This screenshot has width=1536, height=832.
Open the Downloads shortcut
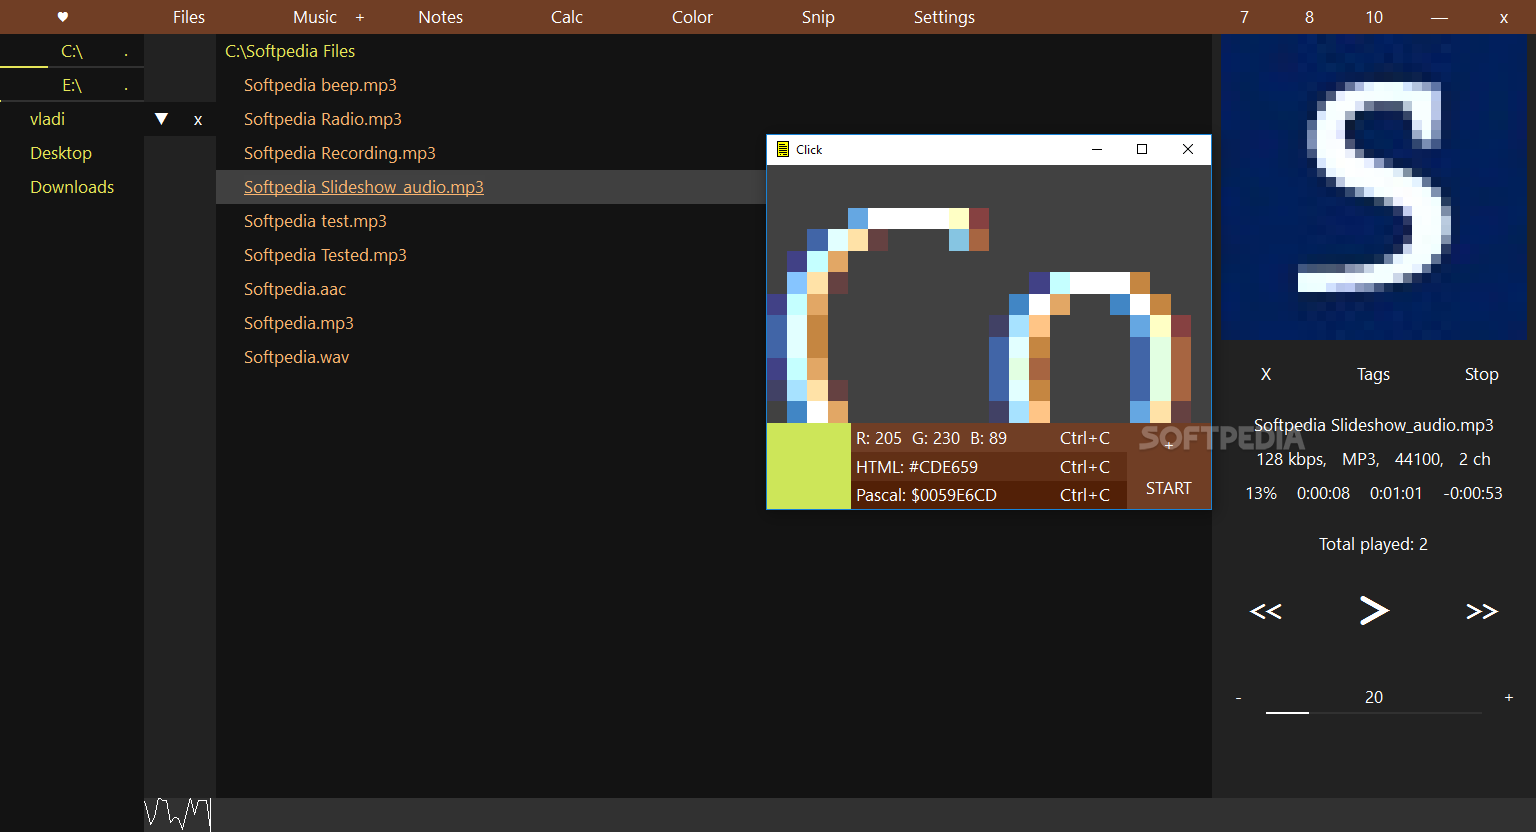tap(72, 187)
